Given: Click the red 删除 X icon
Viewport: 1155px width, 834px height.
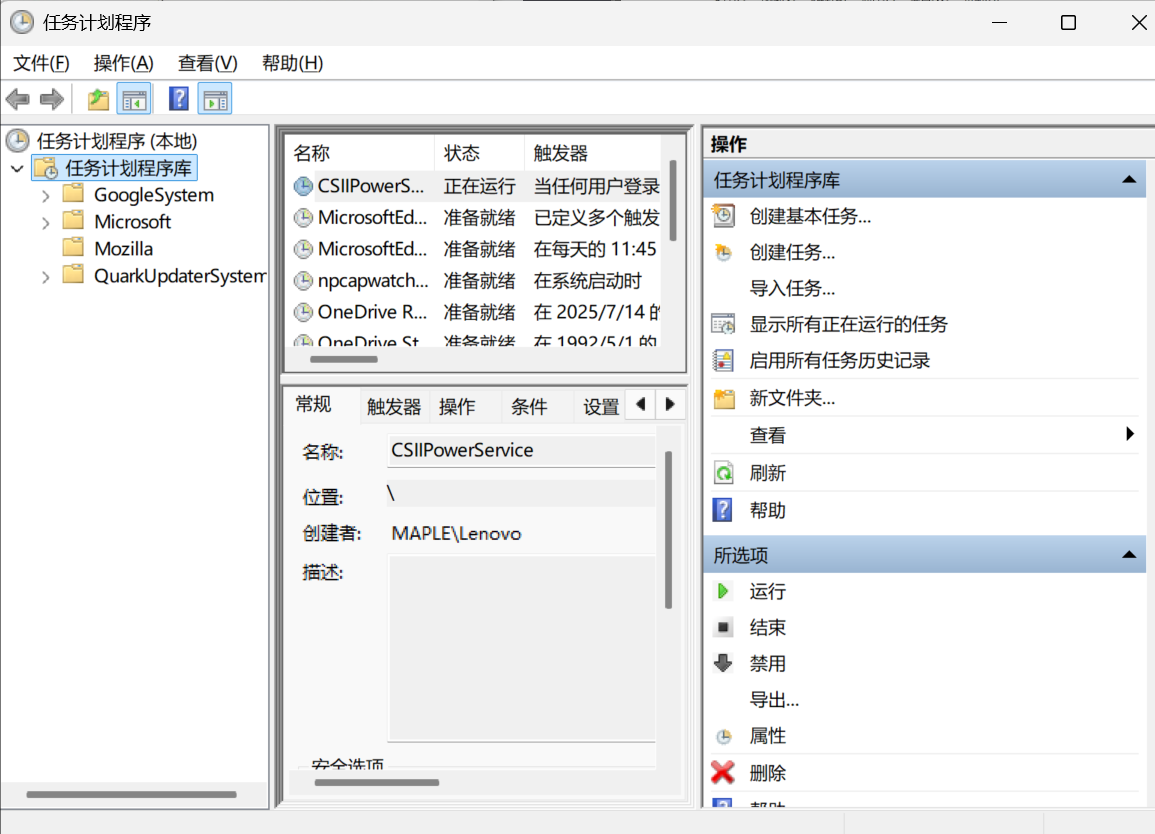Looking at the screenshot, I should [723, 773].
